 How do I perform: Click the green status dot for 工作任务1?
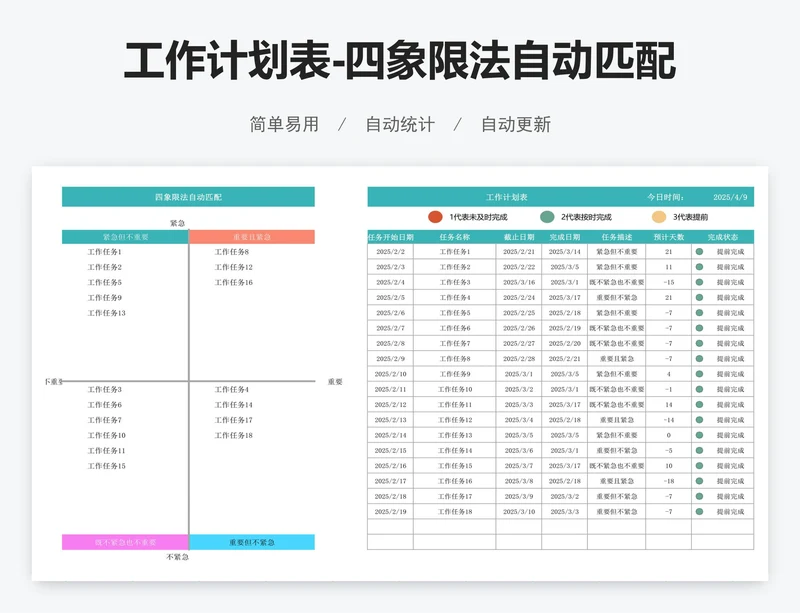click(x=699, y=252)
